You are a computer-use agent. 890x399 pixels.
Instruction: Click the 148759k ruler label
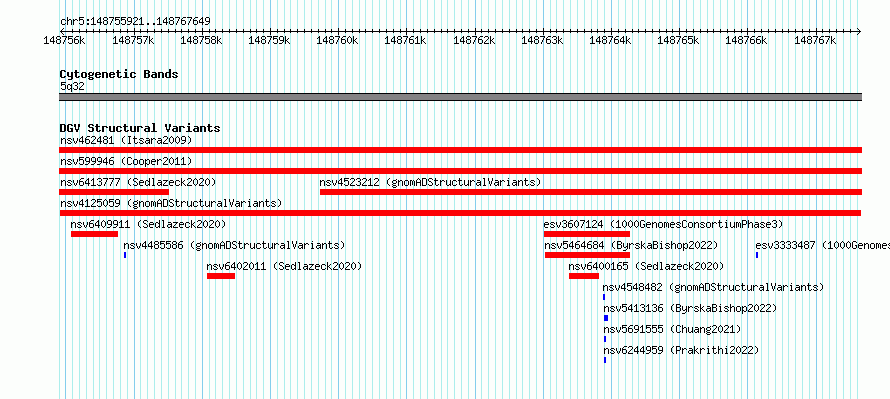pyautogui.click(x=269, y=41)
